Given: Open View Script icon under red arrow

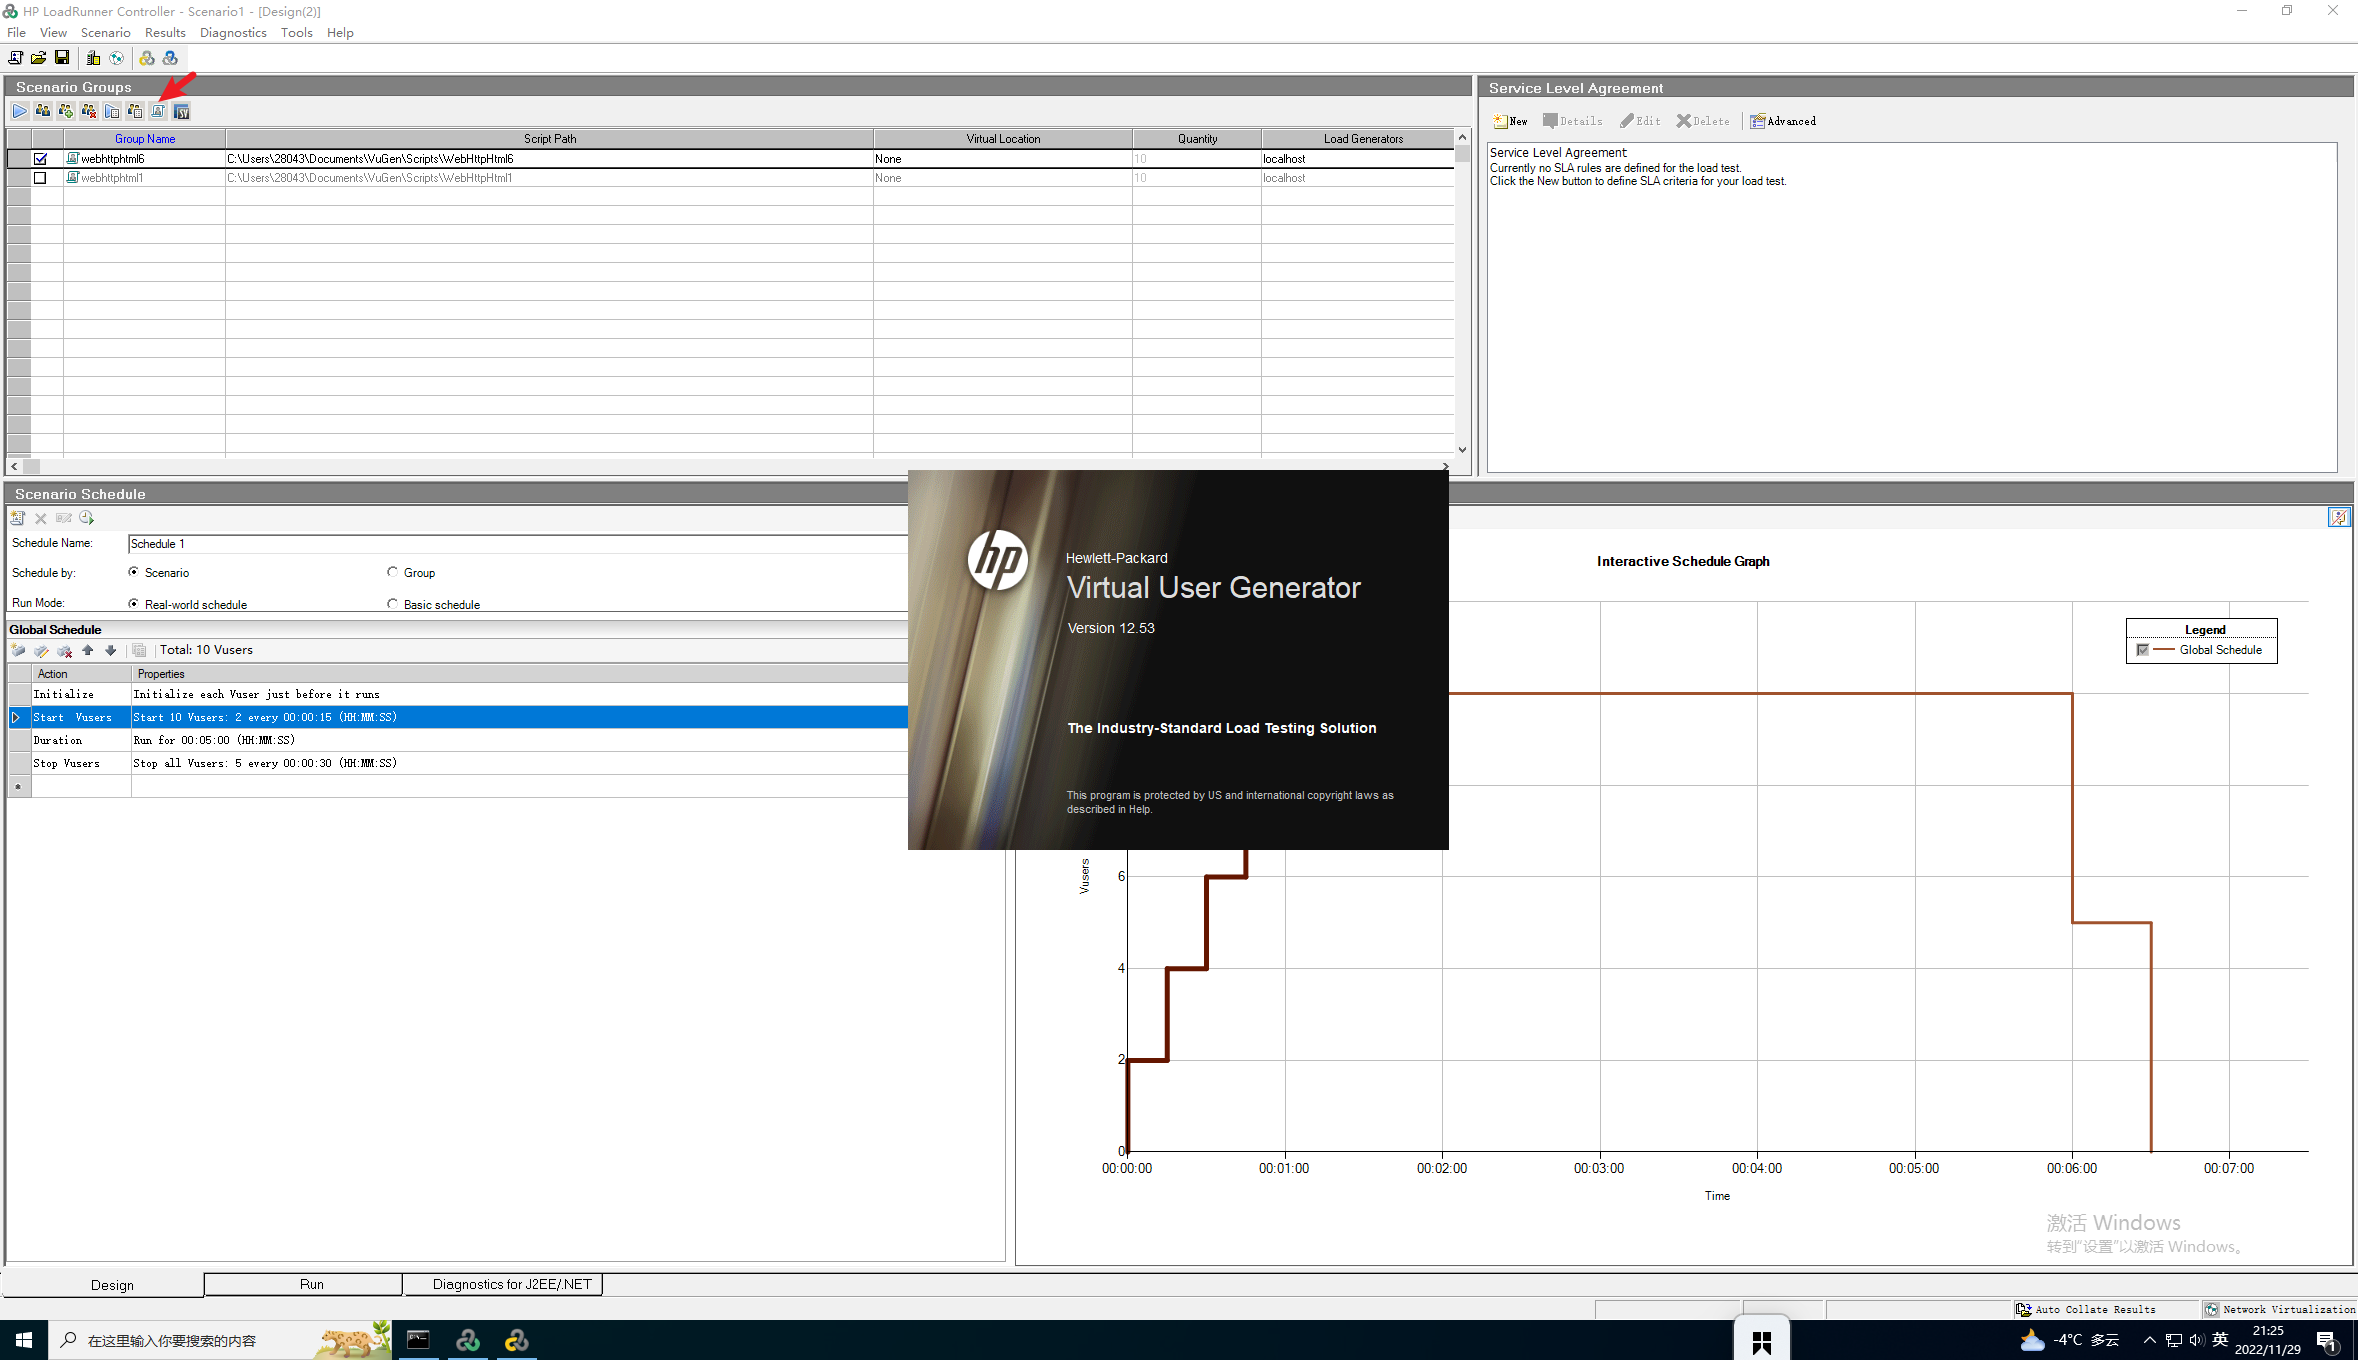Looking at the screenshot, I should (x=158, y=111).
